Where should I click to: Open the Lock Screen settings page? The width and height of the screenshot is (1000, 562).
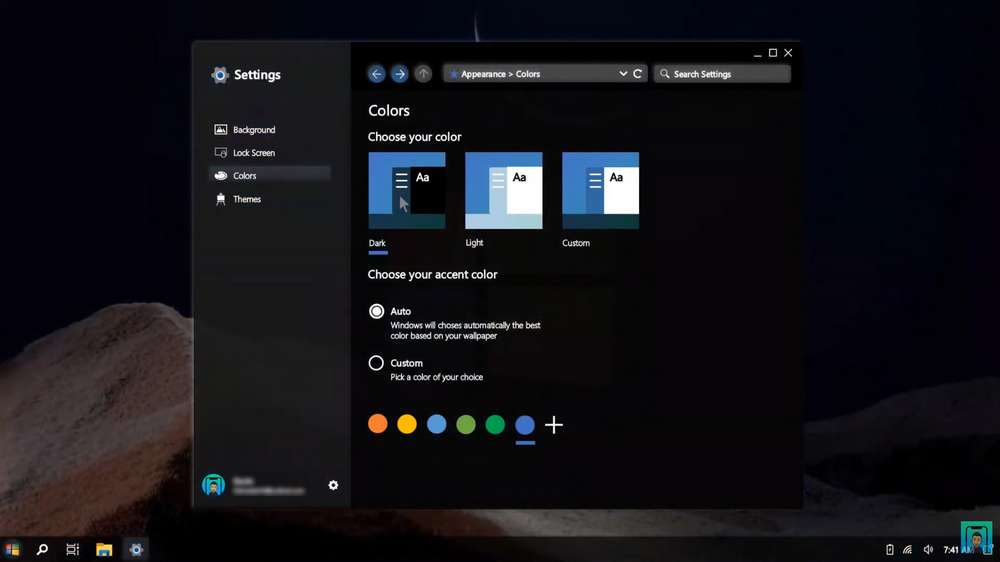click(x=270, y=152)
